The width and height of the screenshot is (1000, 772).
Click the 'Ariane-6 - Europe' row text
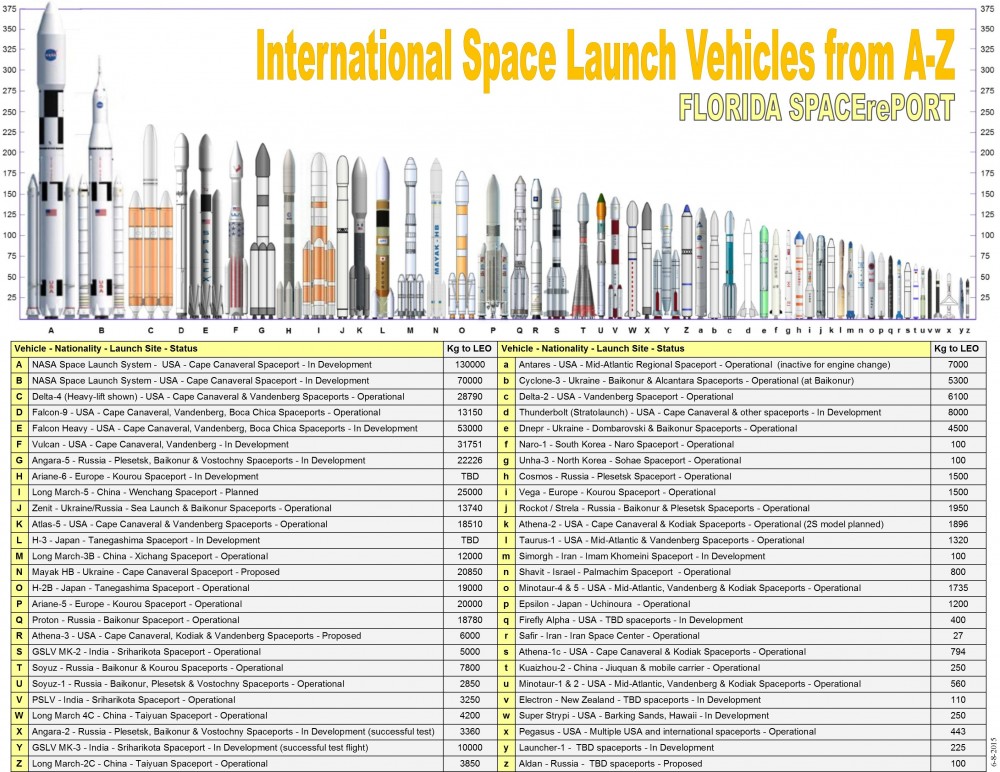[145, 476]
